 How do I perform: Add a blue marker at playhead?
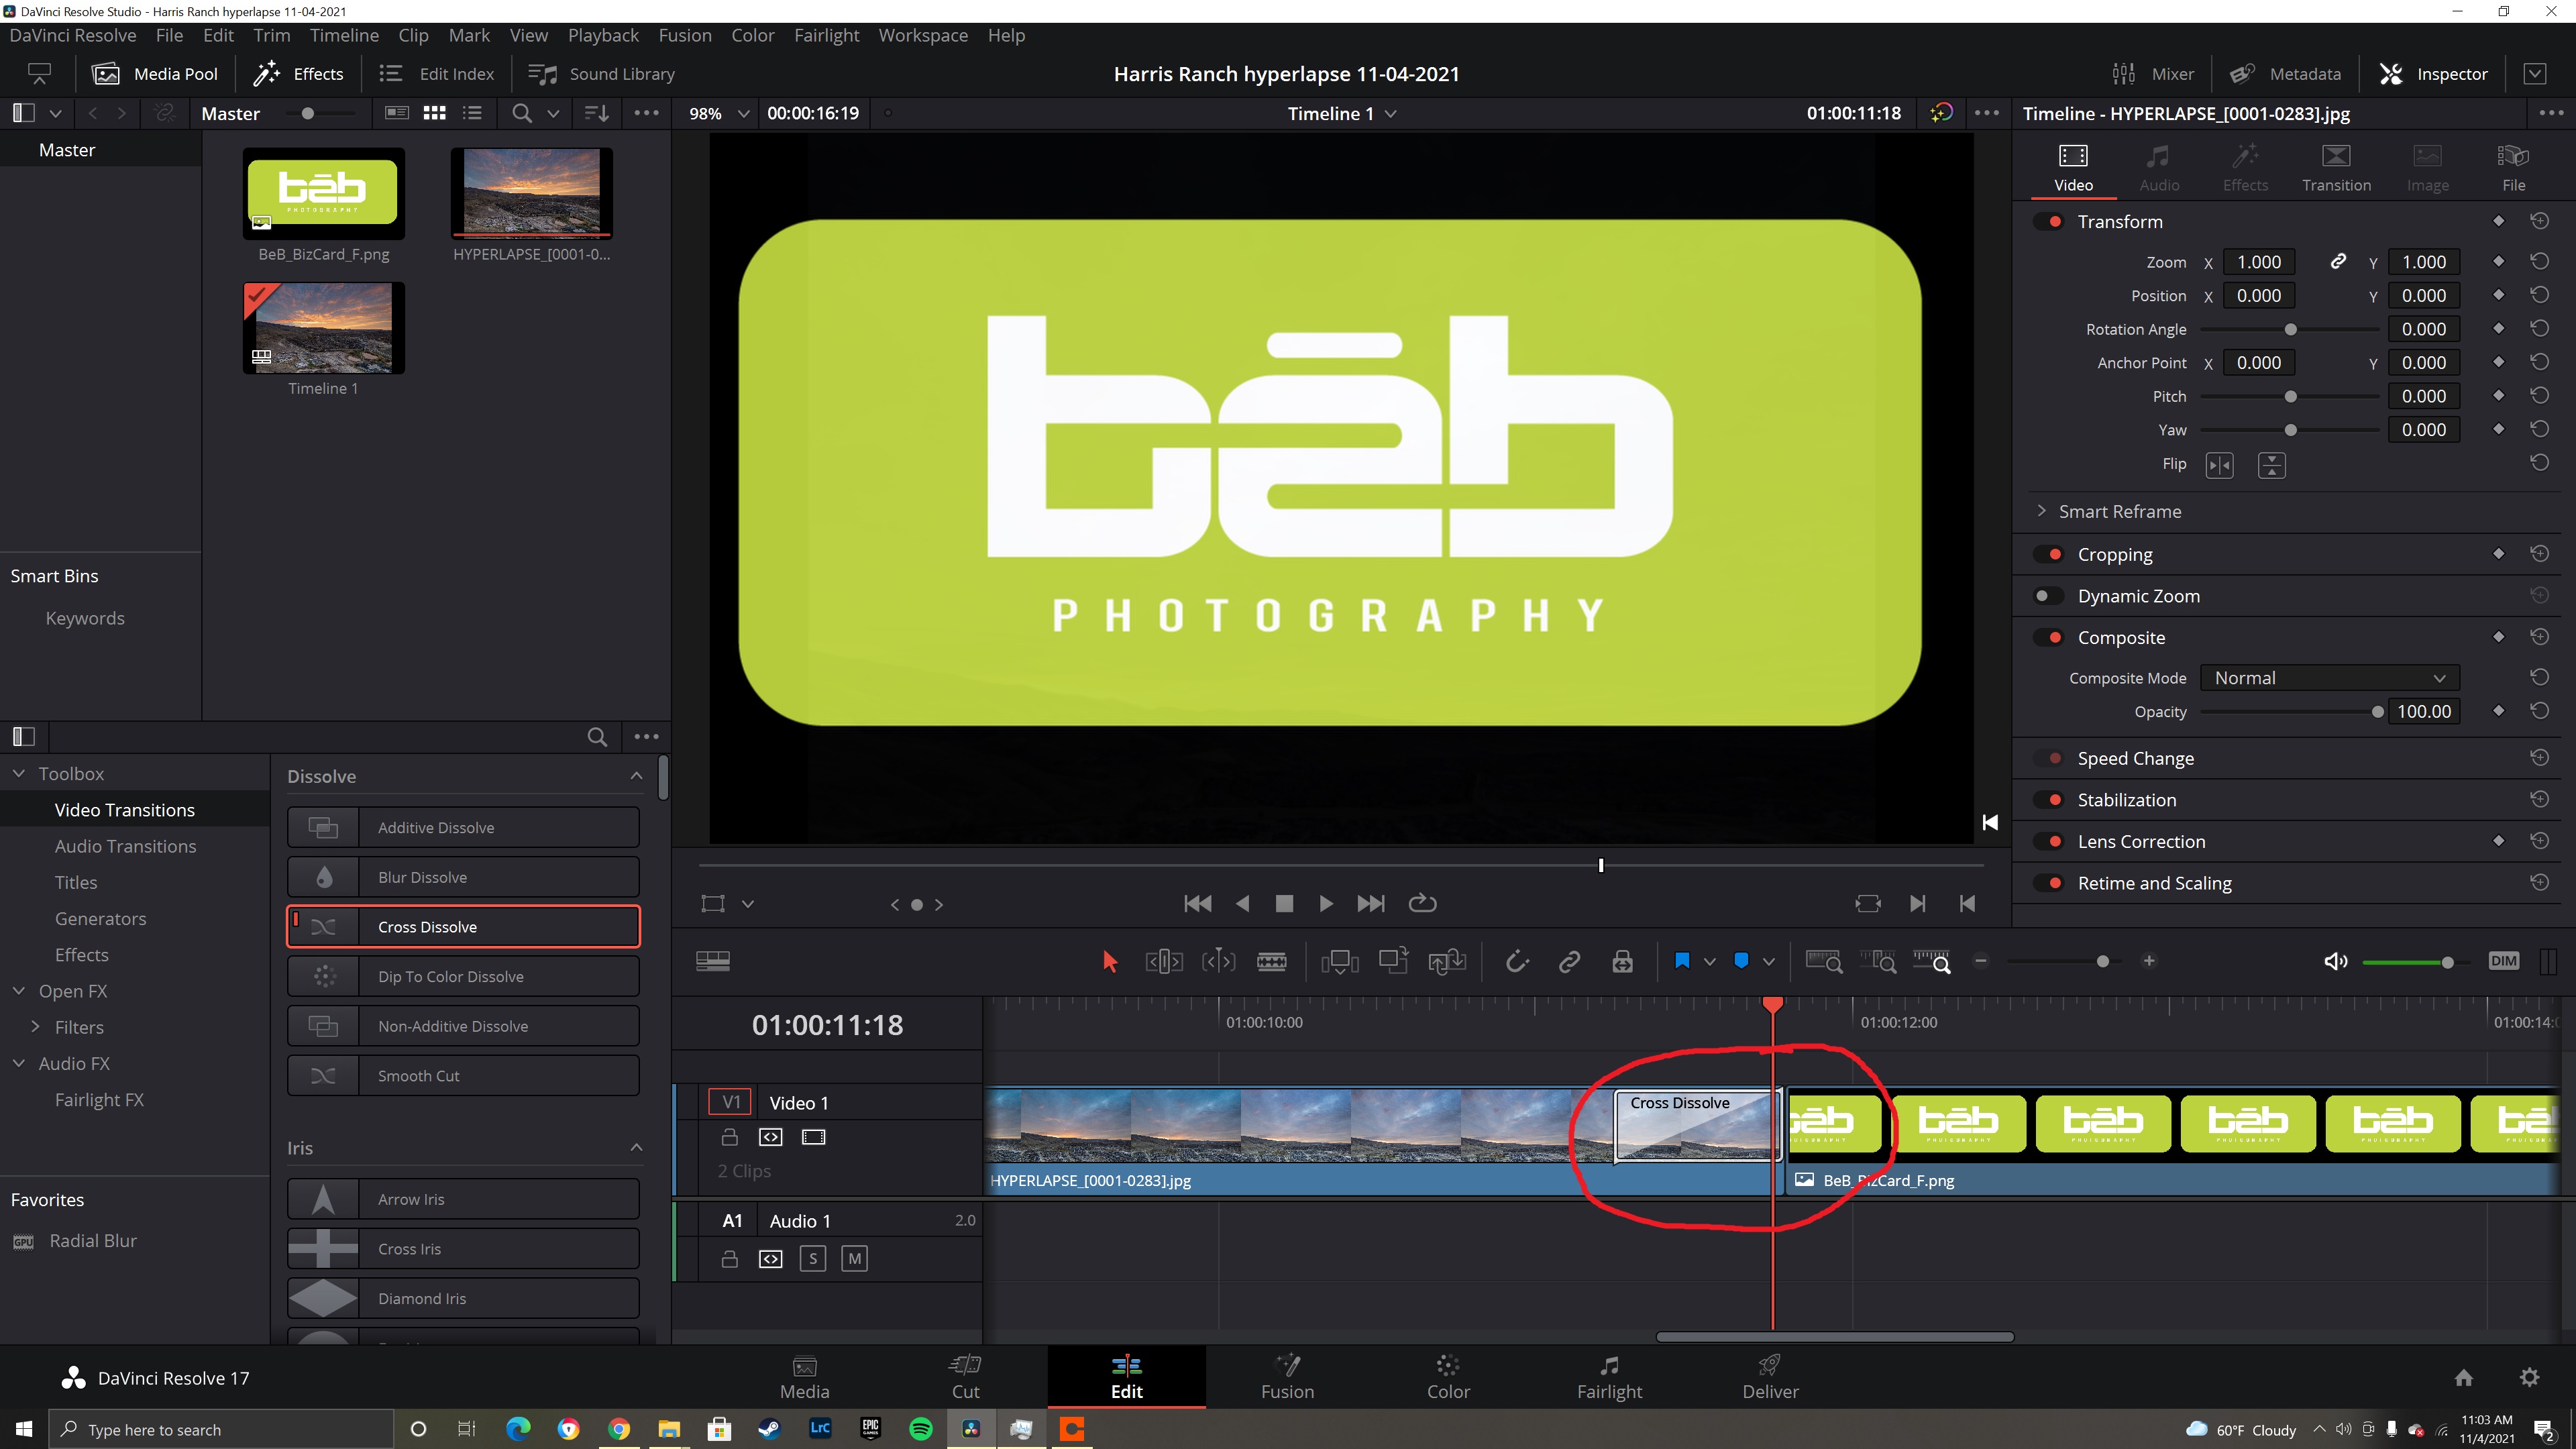point(1741,961)
